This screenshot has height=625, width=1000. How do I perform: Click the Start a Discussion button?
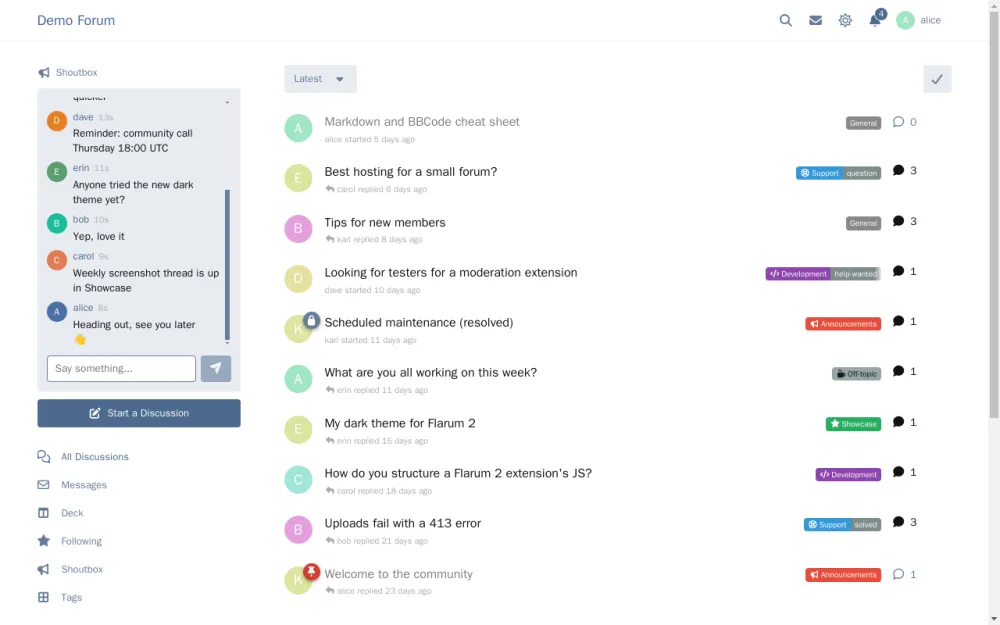139,413
